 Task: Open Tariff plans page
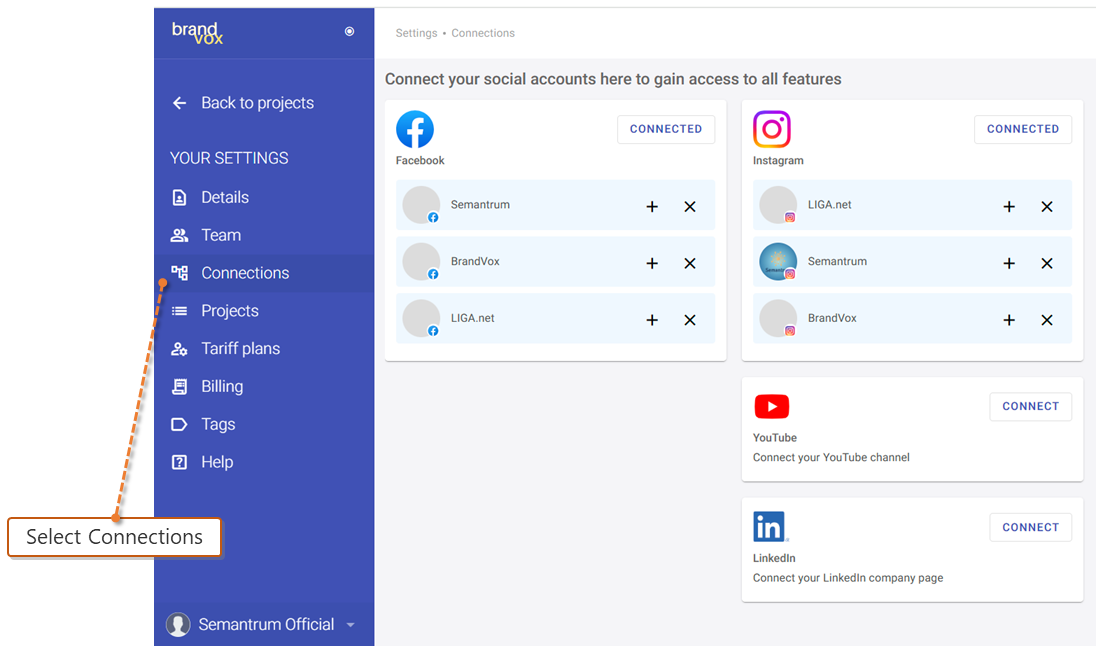pos(240,349)
